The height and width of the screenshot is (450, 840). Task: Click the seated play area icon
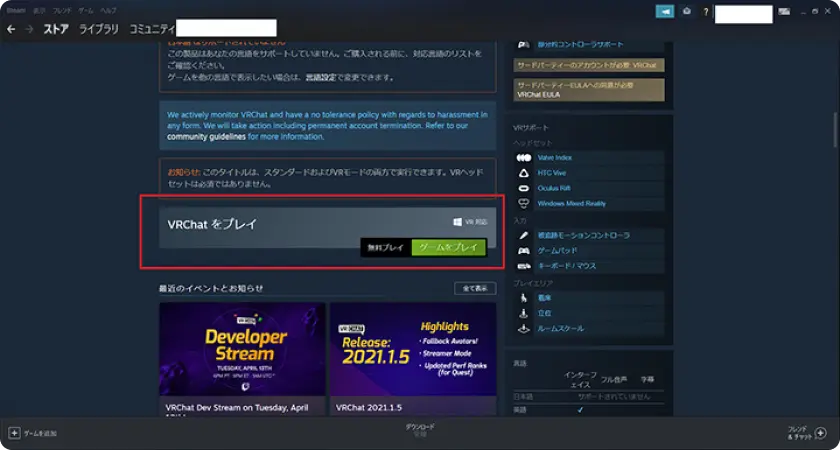[523, 298]
